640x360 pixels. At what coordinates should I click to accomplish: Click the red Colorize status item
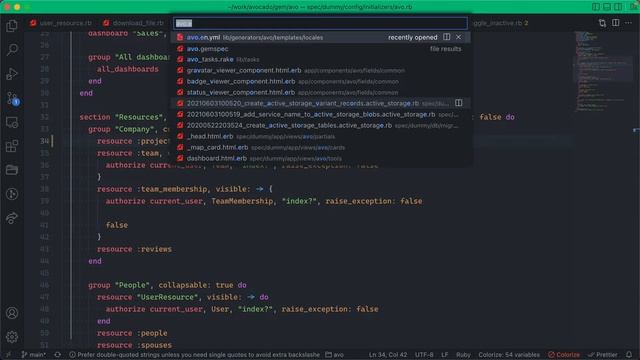(x=564, y=355)
